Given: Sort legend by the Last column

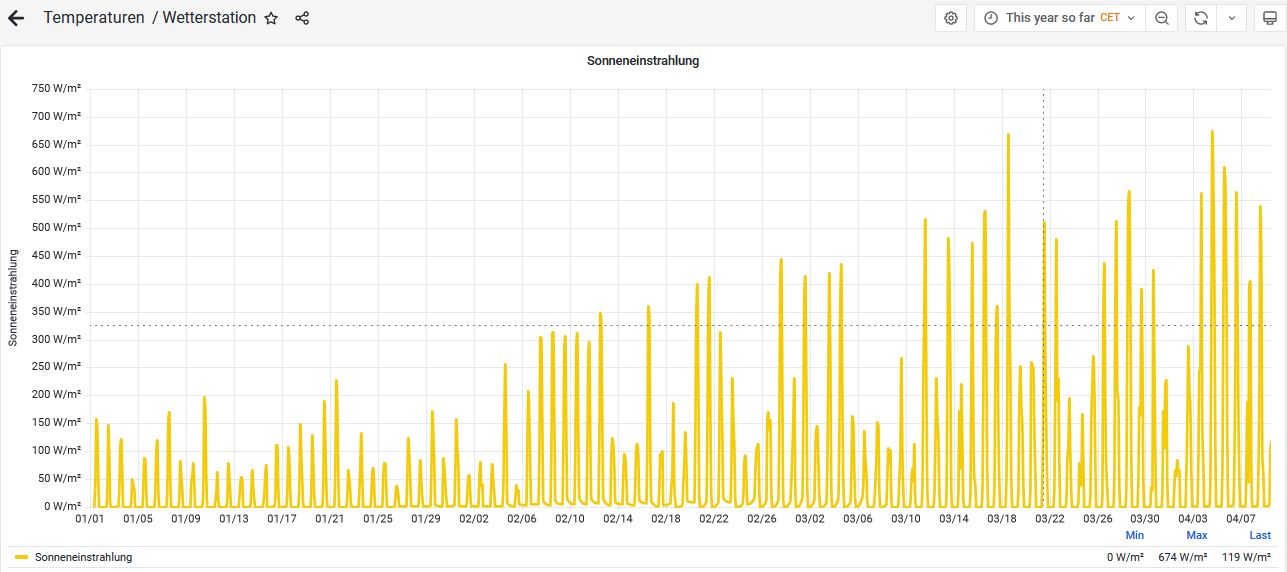Looking at the screenshot, I should pyautogui.click(x=1259, y=535).
